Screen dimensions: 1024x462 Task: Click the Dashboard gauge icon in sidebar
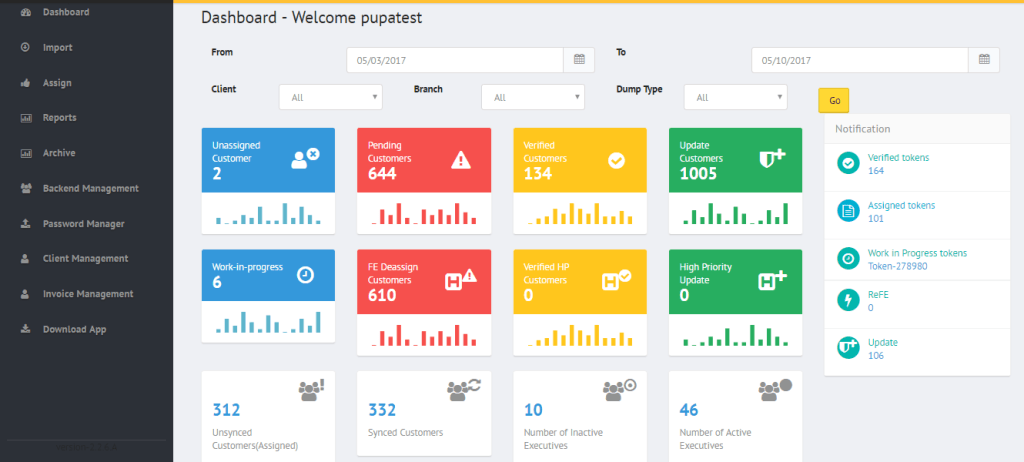pos(26,12)
